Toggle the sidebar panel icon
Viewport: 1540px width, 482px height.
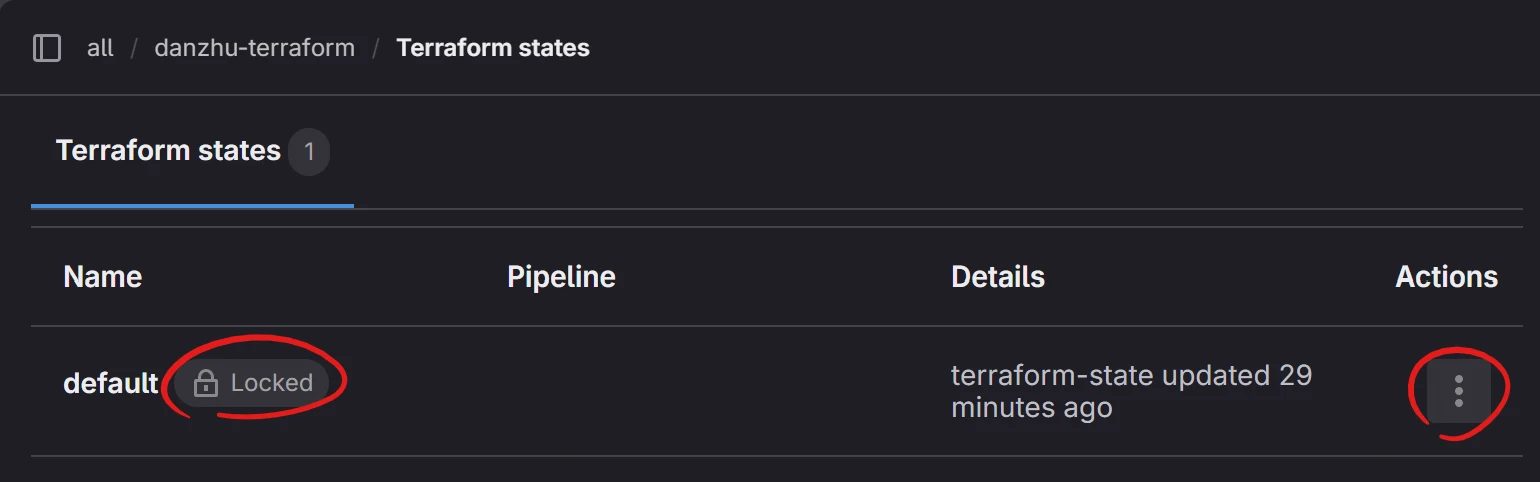(47, 48)
